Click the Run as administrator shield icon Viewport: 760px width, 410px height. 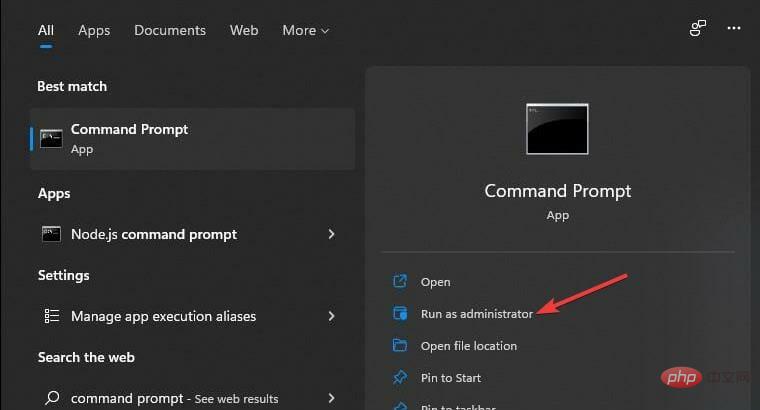[401, 314]
